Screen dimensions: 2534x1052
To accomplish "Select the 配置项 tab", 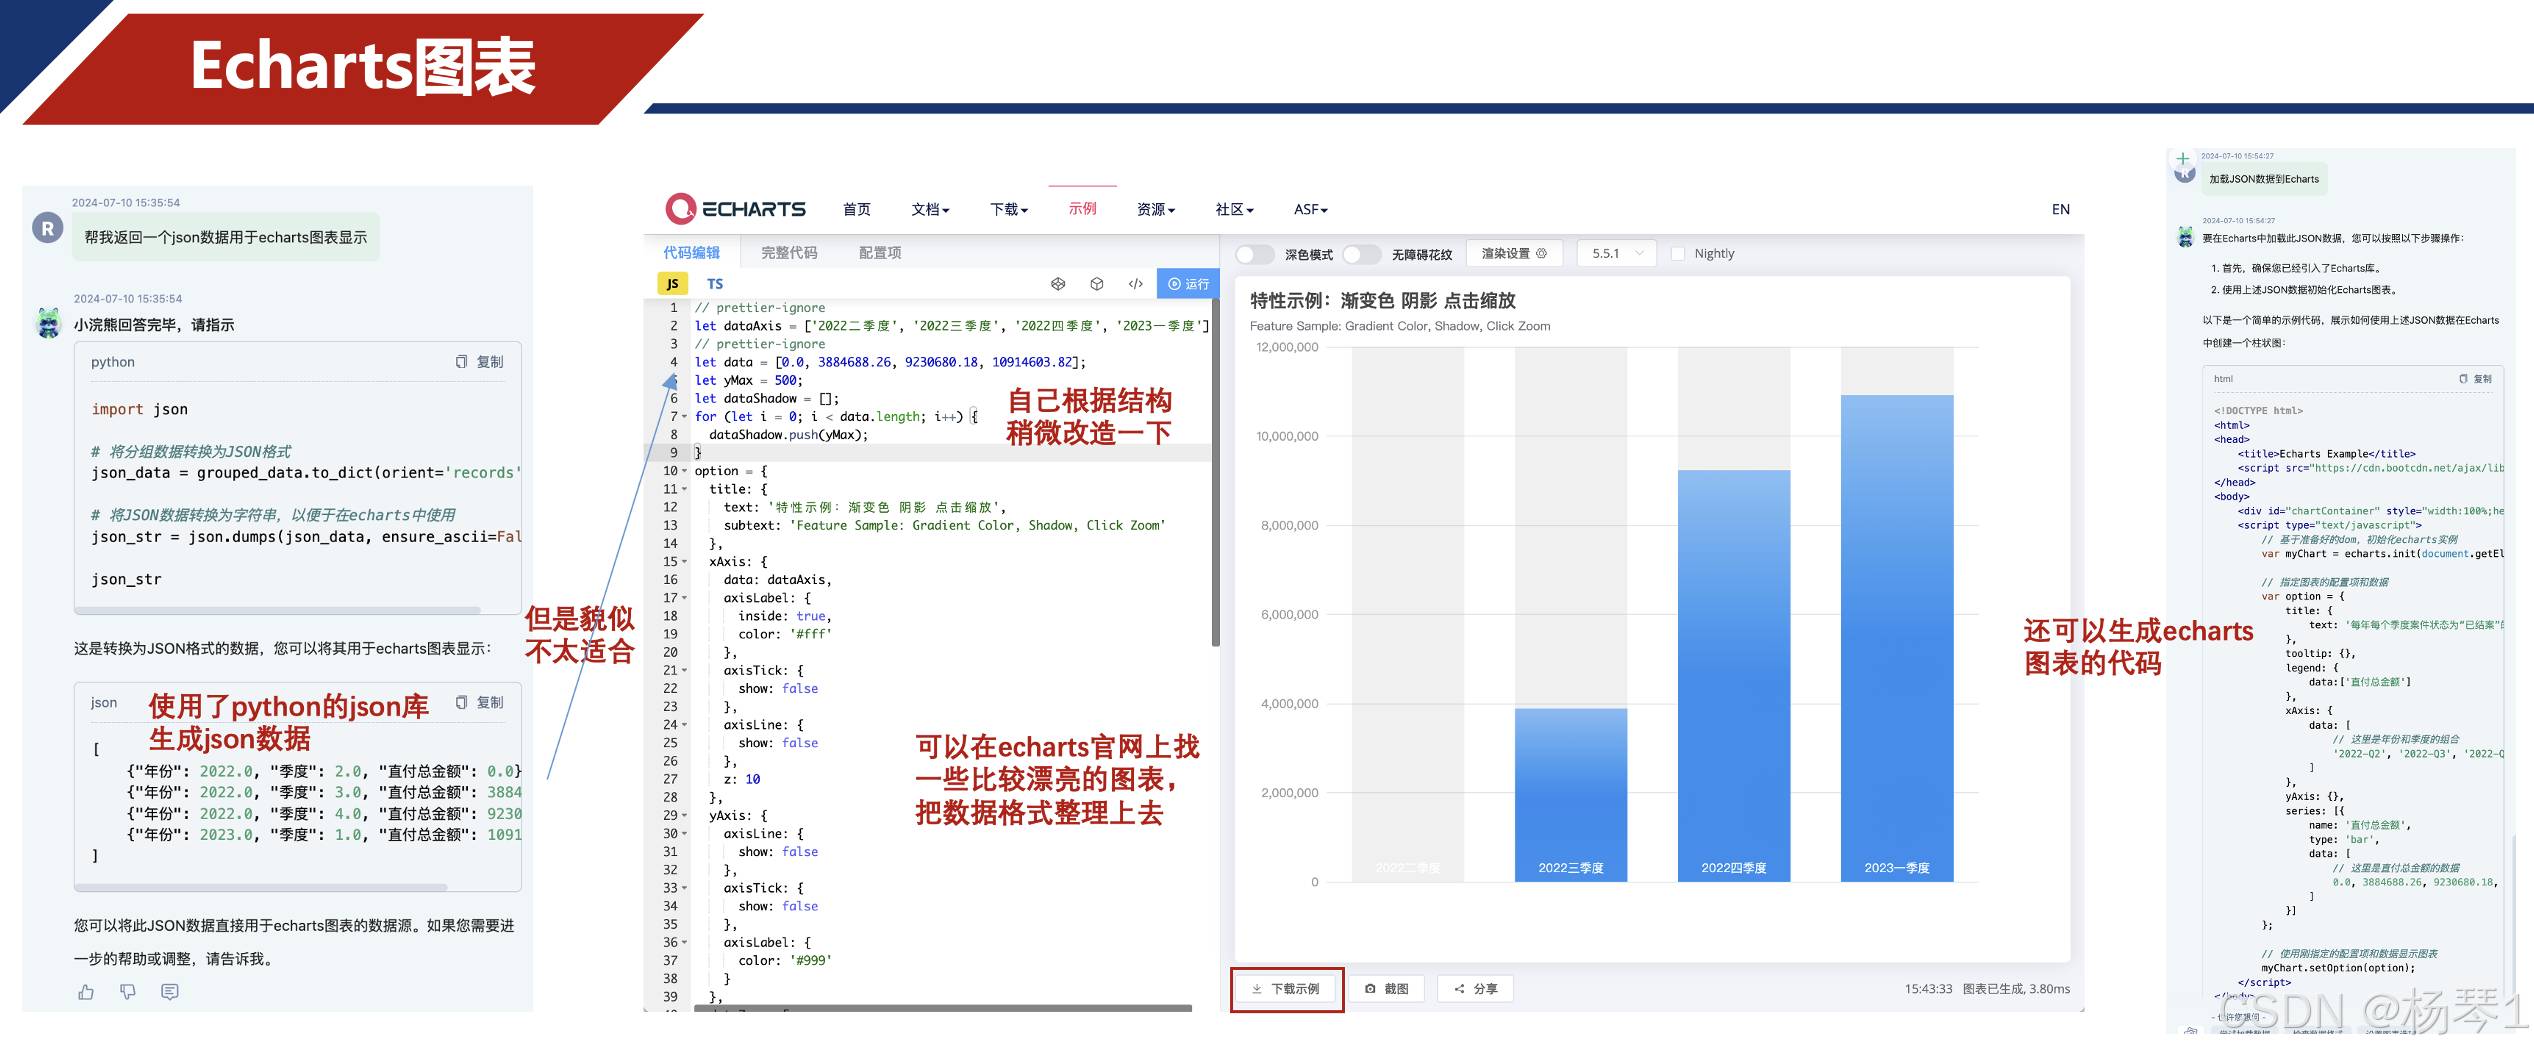I will (880, 253).
